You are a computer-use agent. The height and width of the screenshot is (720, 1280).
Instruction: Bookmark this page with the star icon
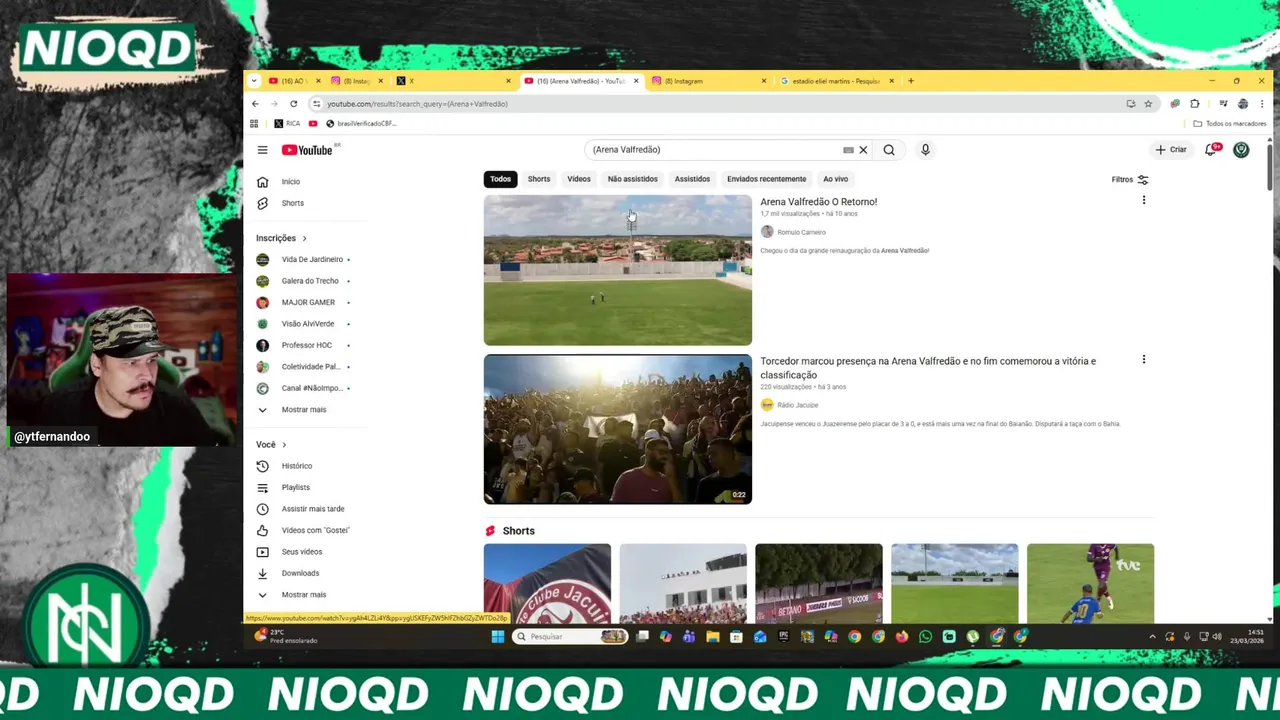coord(1148,104)
